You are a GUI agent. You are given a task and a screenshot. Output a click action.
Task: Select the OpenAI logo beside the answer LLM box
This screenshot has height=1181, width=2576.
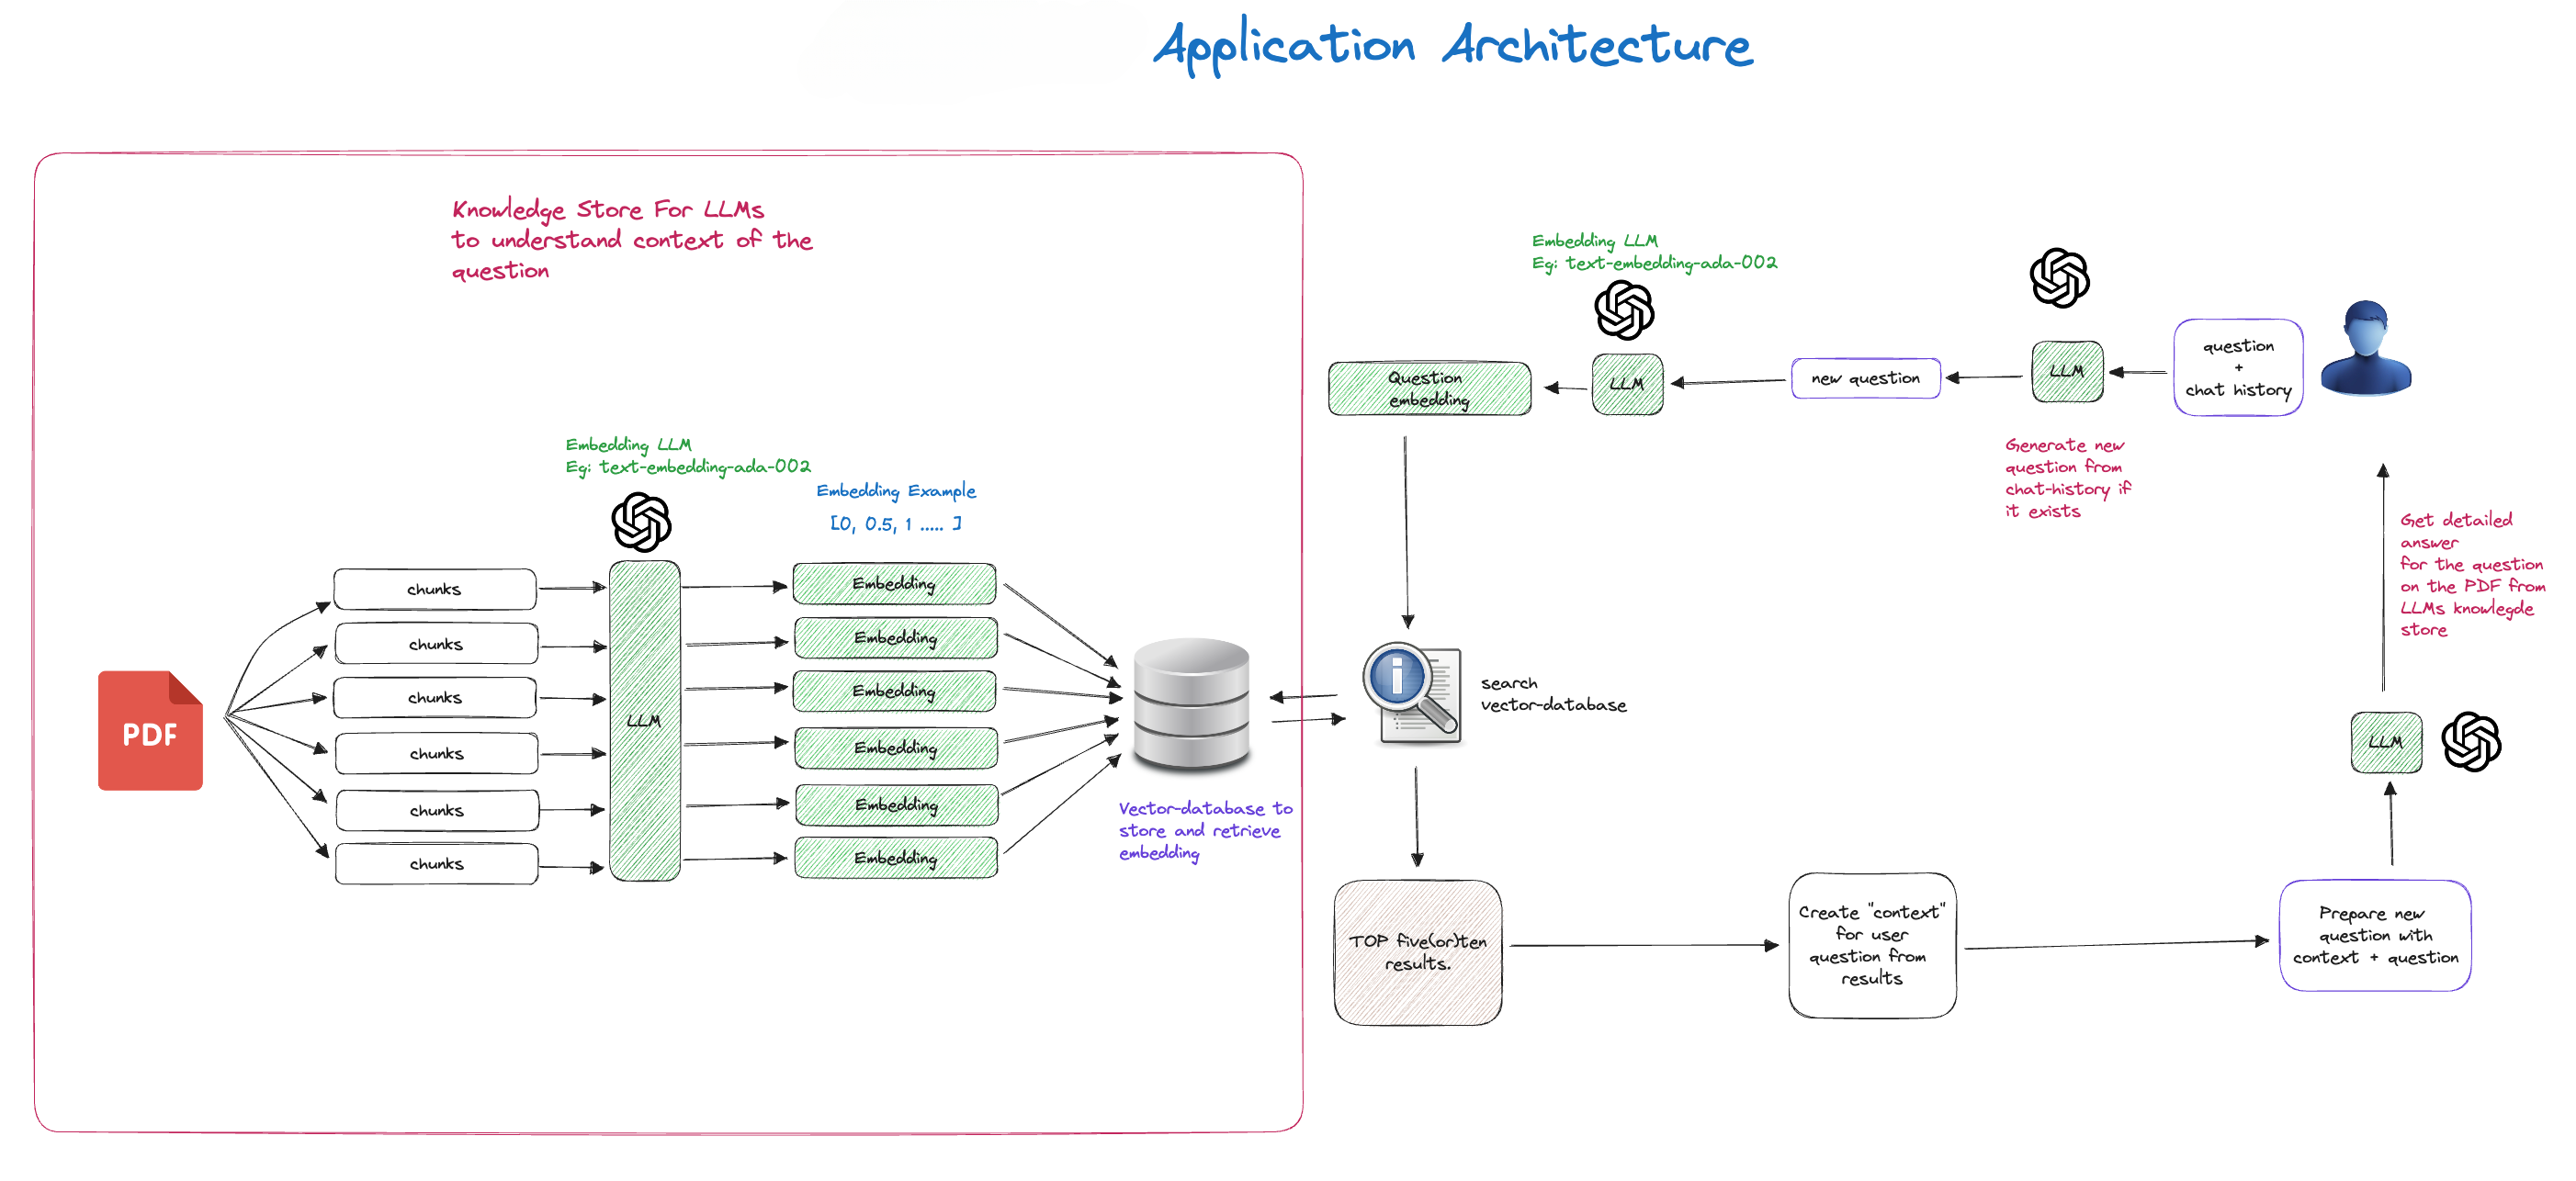click(x=2471, y=741)
